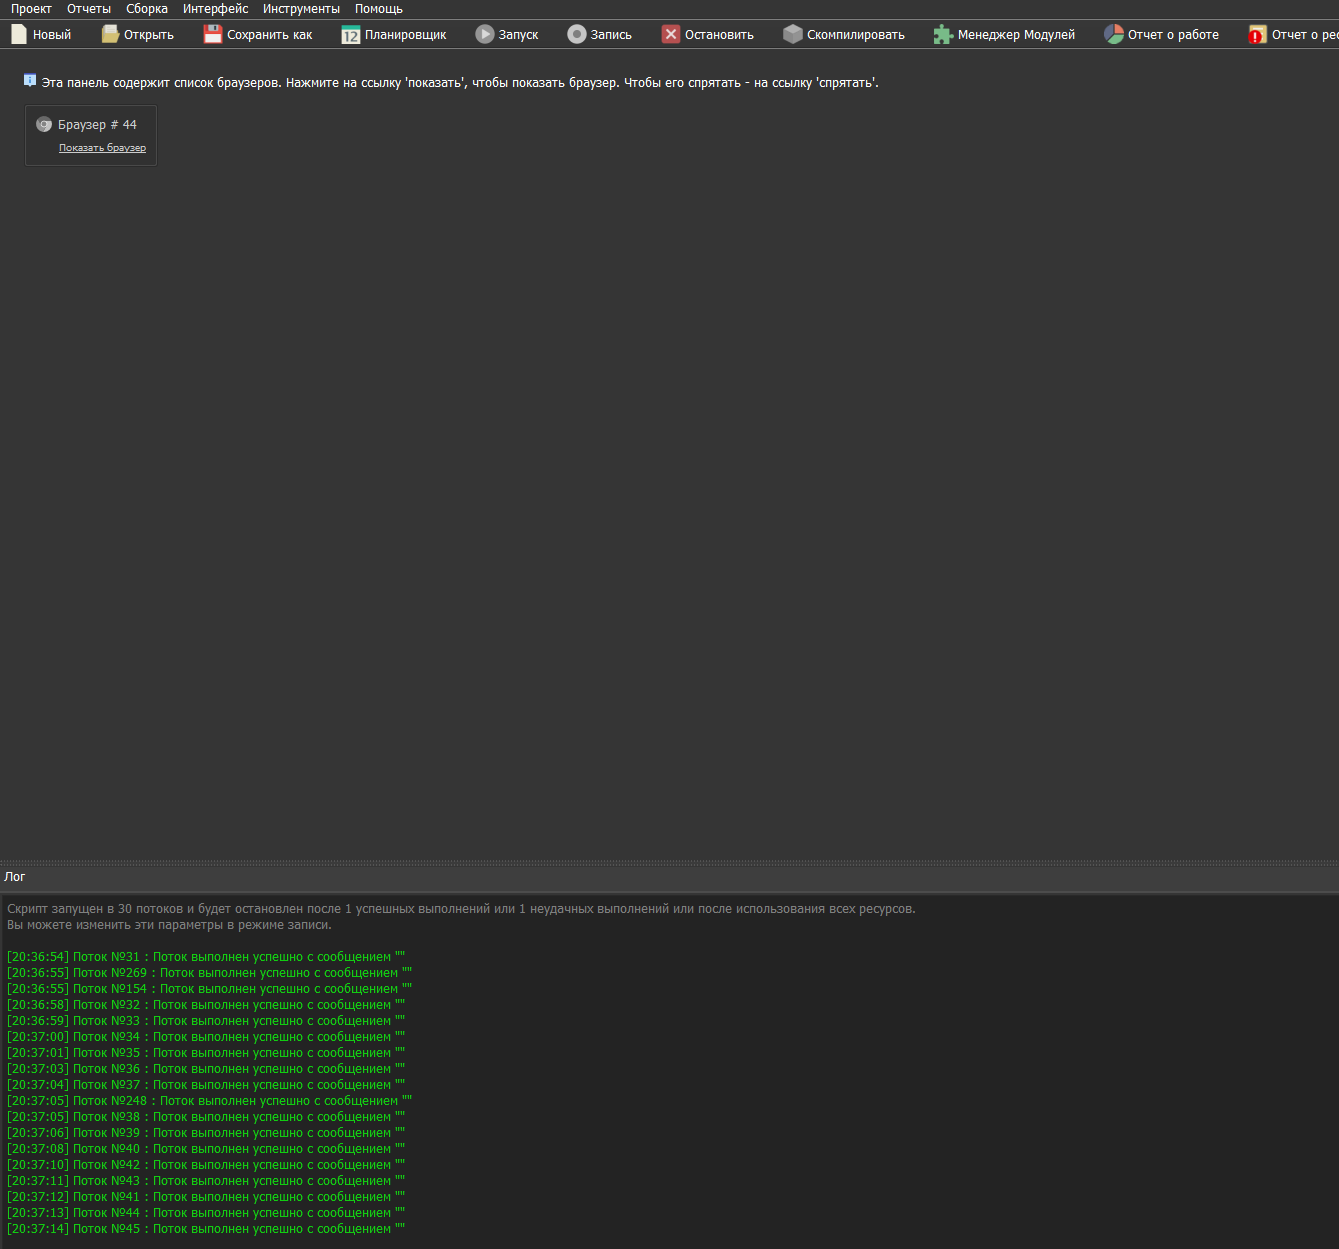This screenshot has width=1339, height=1249.
Task: Start recording with the Record icon
Action: coord(577,34)
